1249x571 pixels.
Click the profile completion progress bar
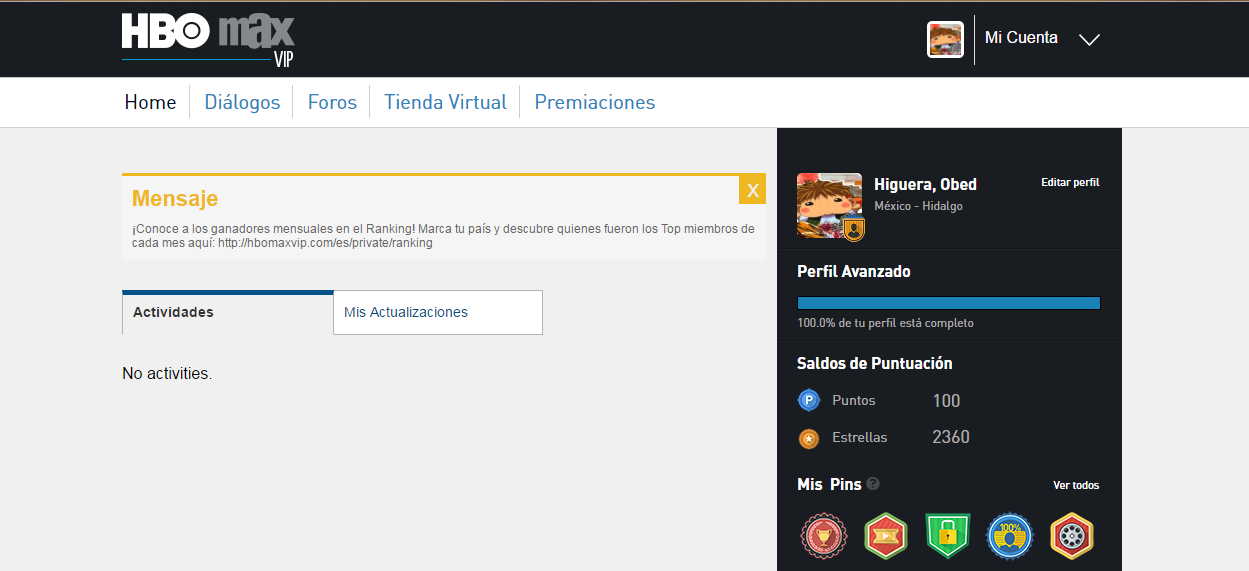tap(949, 303)
